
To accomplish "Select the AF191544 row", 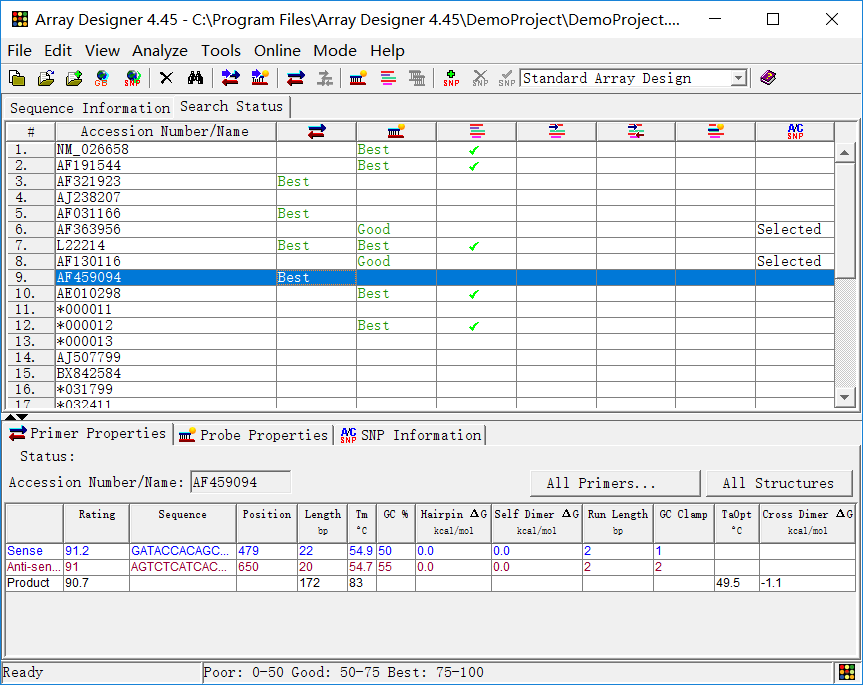I will 420,166.
